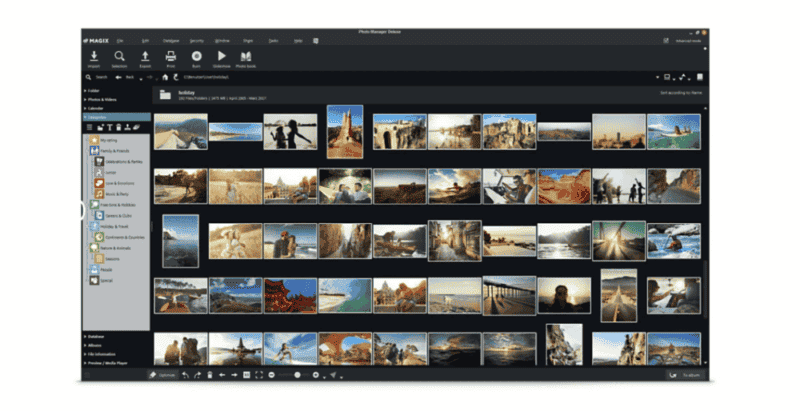Print photos using the Print icon
The image size is (800, 411).
tap(170, 56)
